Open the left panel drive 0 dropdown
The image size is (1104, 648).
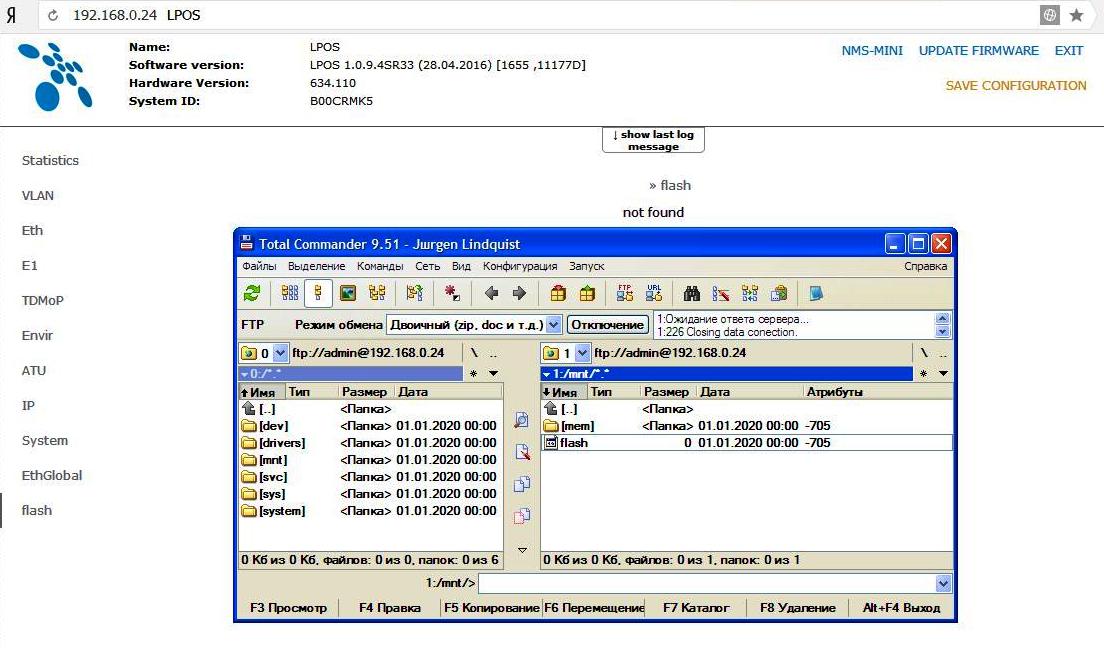280,353
